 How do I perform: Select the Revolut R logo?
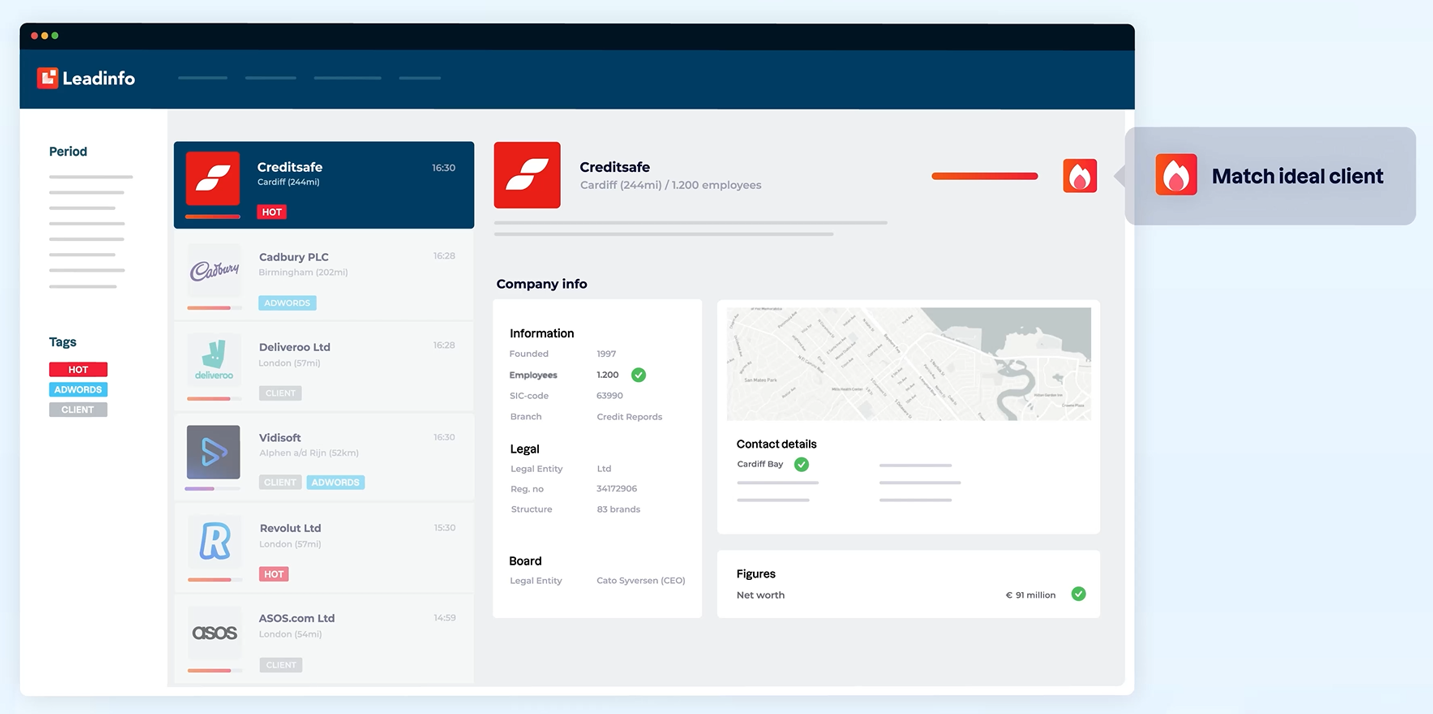point(214,542)
